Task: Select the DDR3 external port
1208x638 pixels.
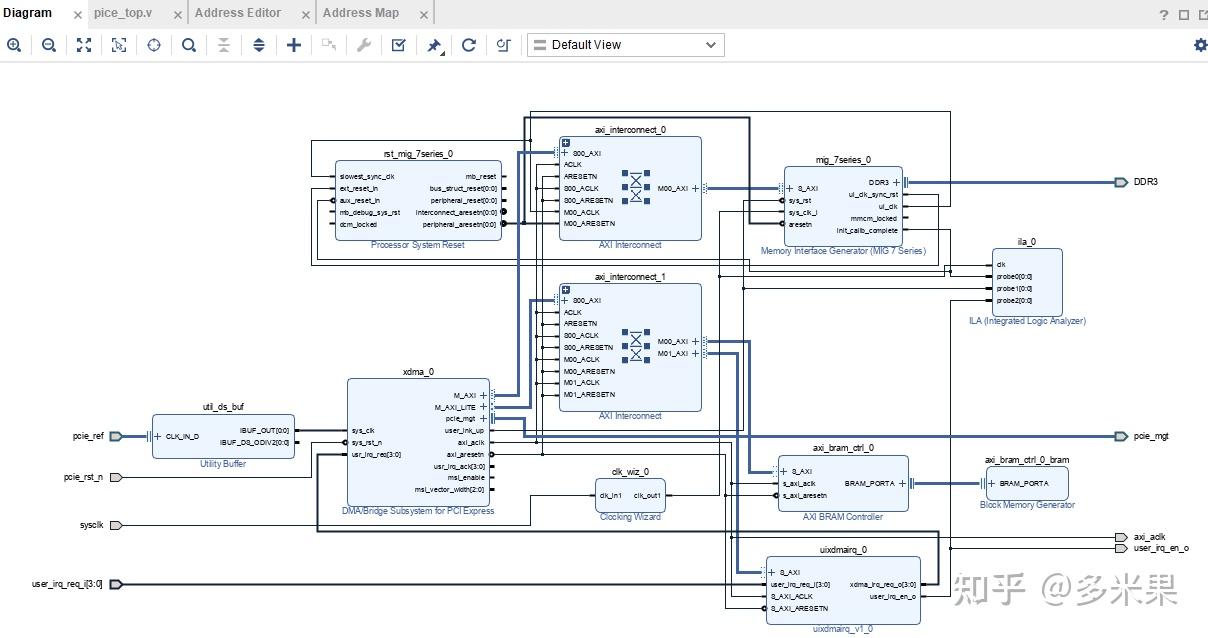Action: click(x=1121, y=182)
